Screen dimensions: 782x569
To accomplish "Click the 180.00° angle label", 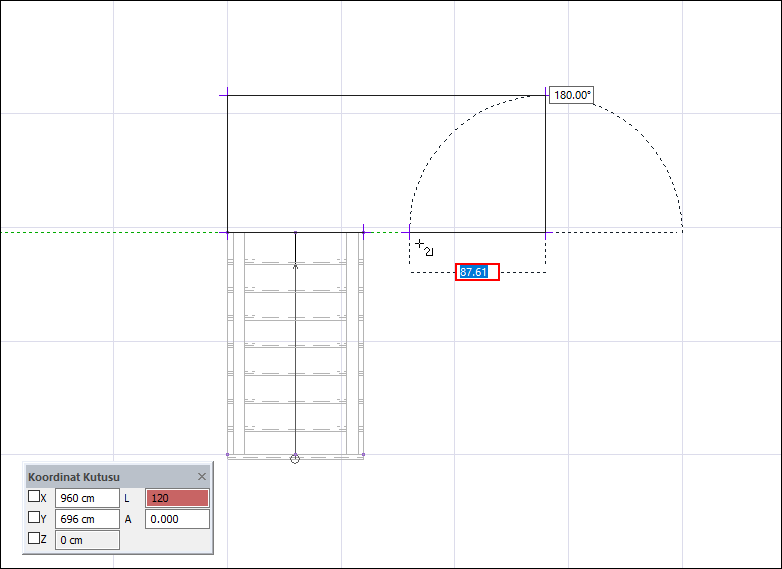I will click(x=572, y=95).
